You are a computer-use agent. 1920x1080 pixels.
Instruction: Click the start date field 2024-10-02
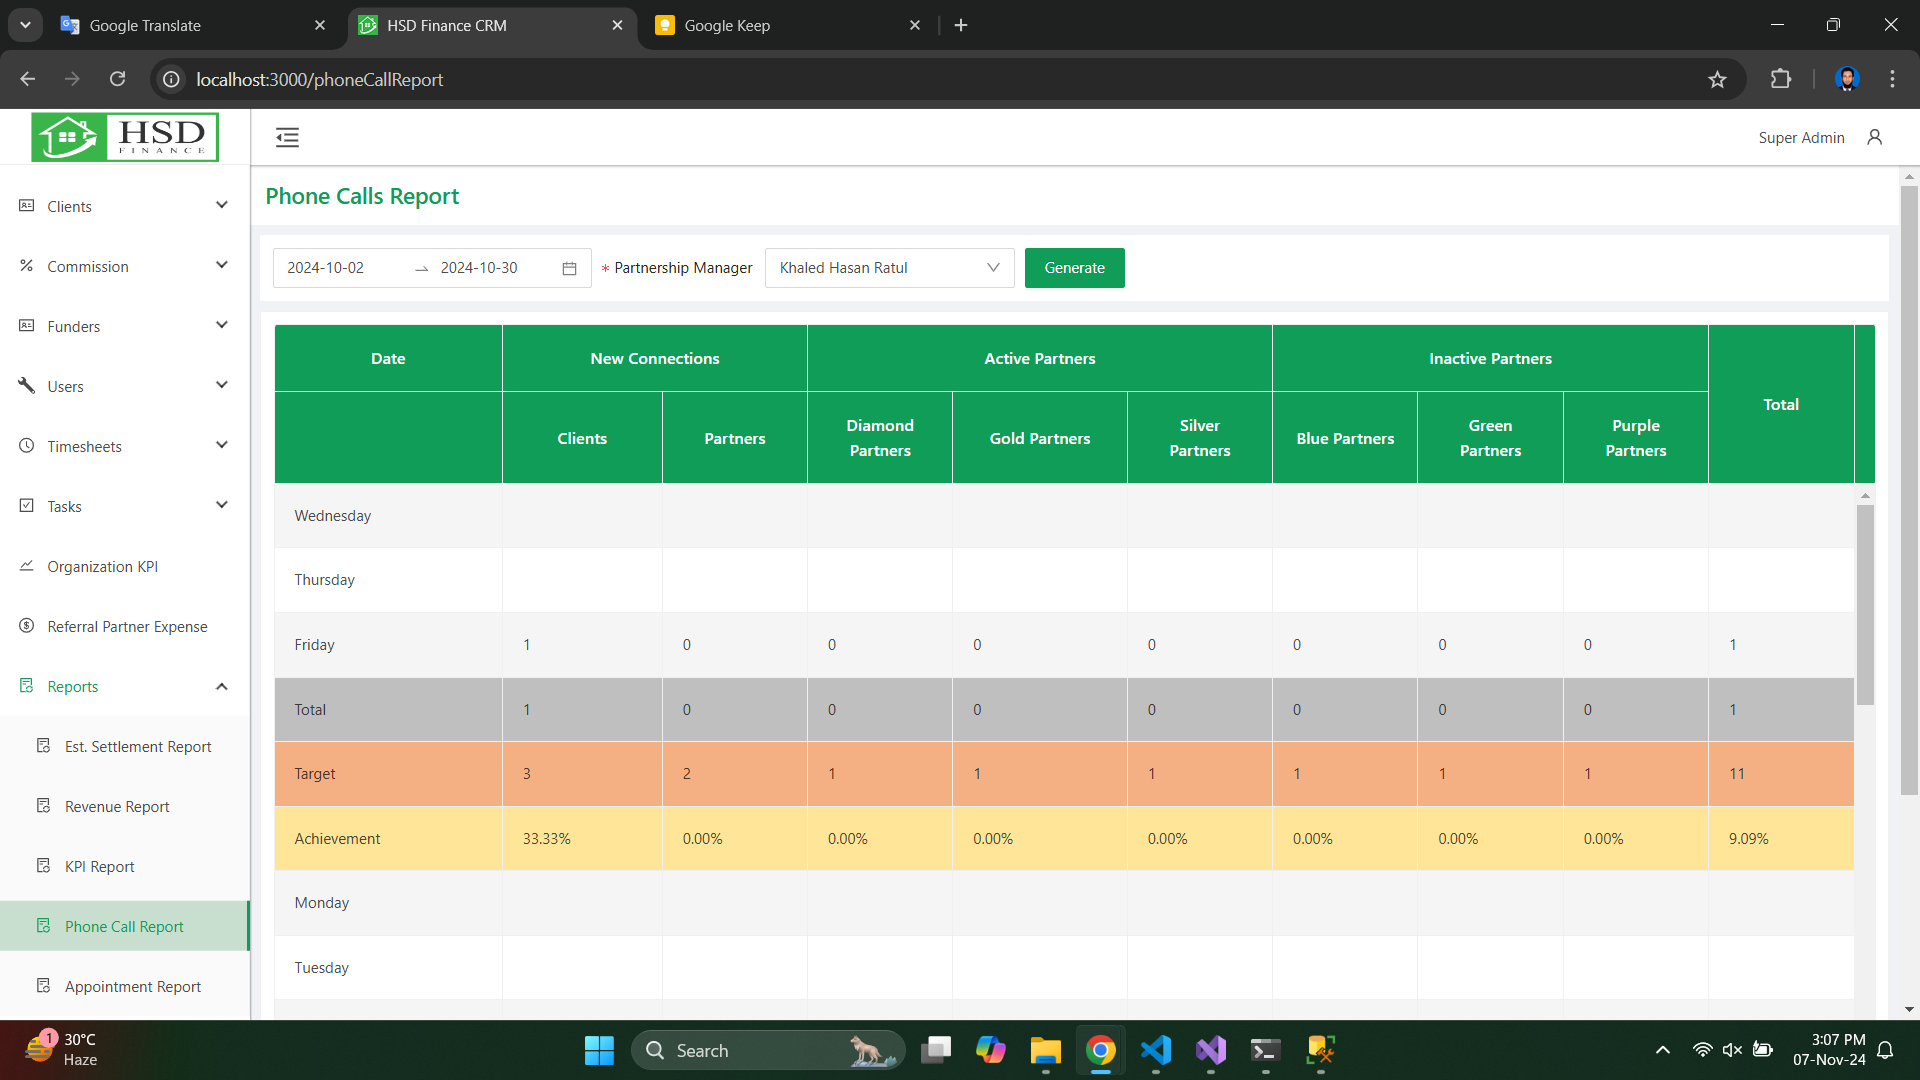click(326, 268)
